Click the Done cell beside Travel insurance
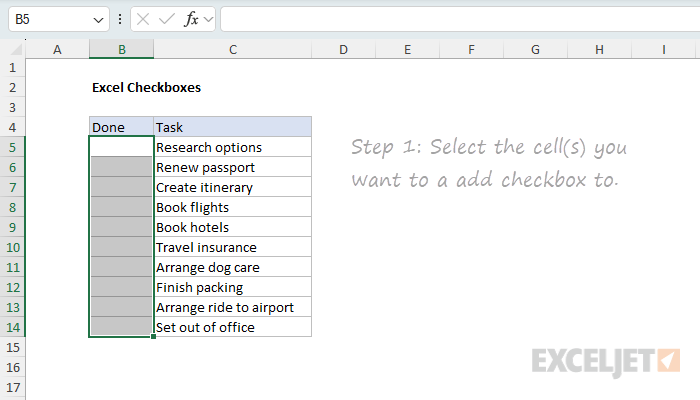 coord(121,247)
